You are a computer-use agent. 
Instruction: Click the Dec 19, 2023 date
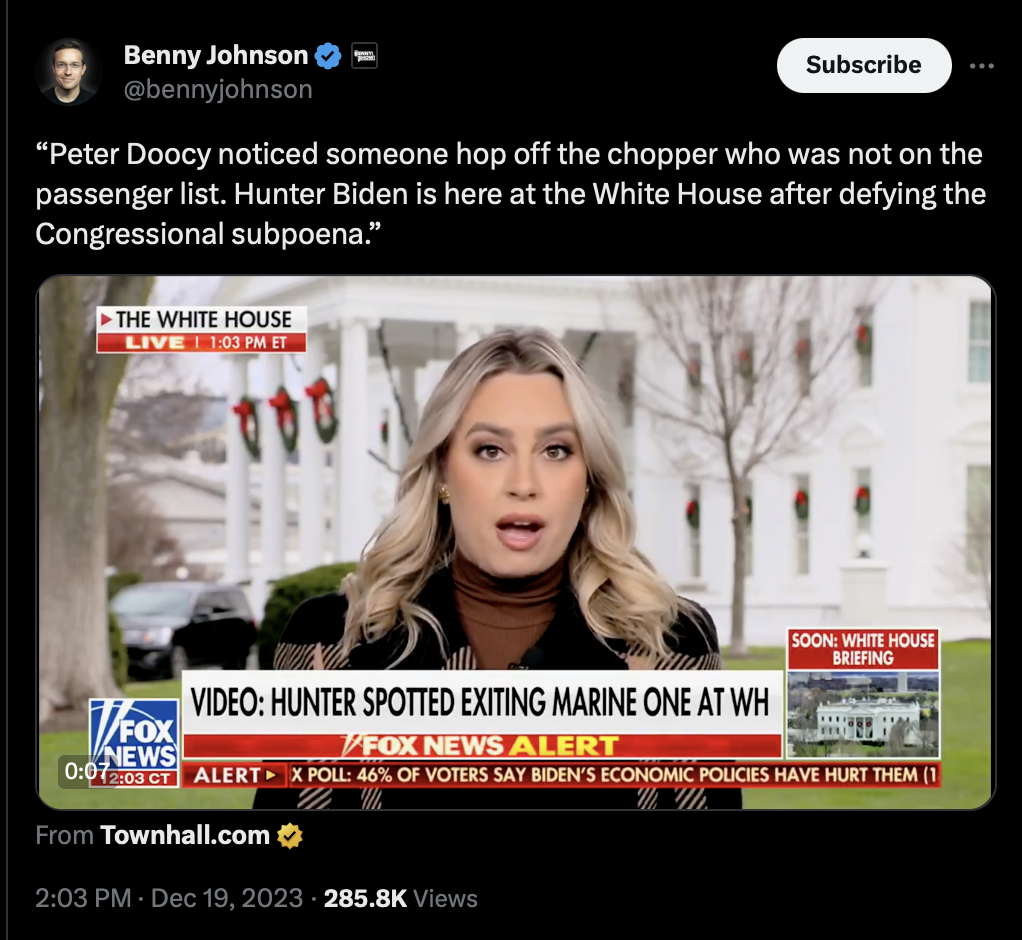point(227,898)
